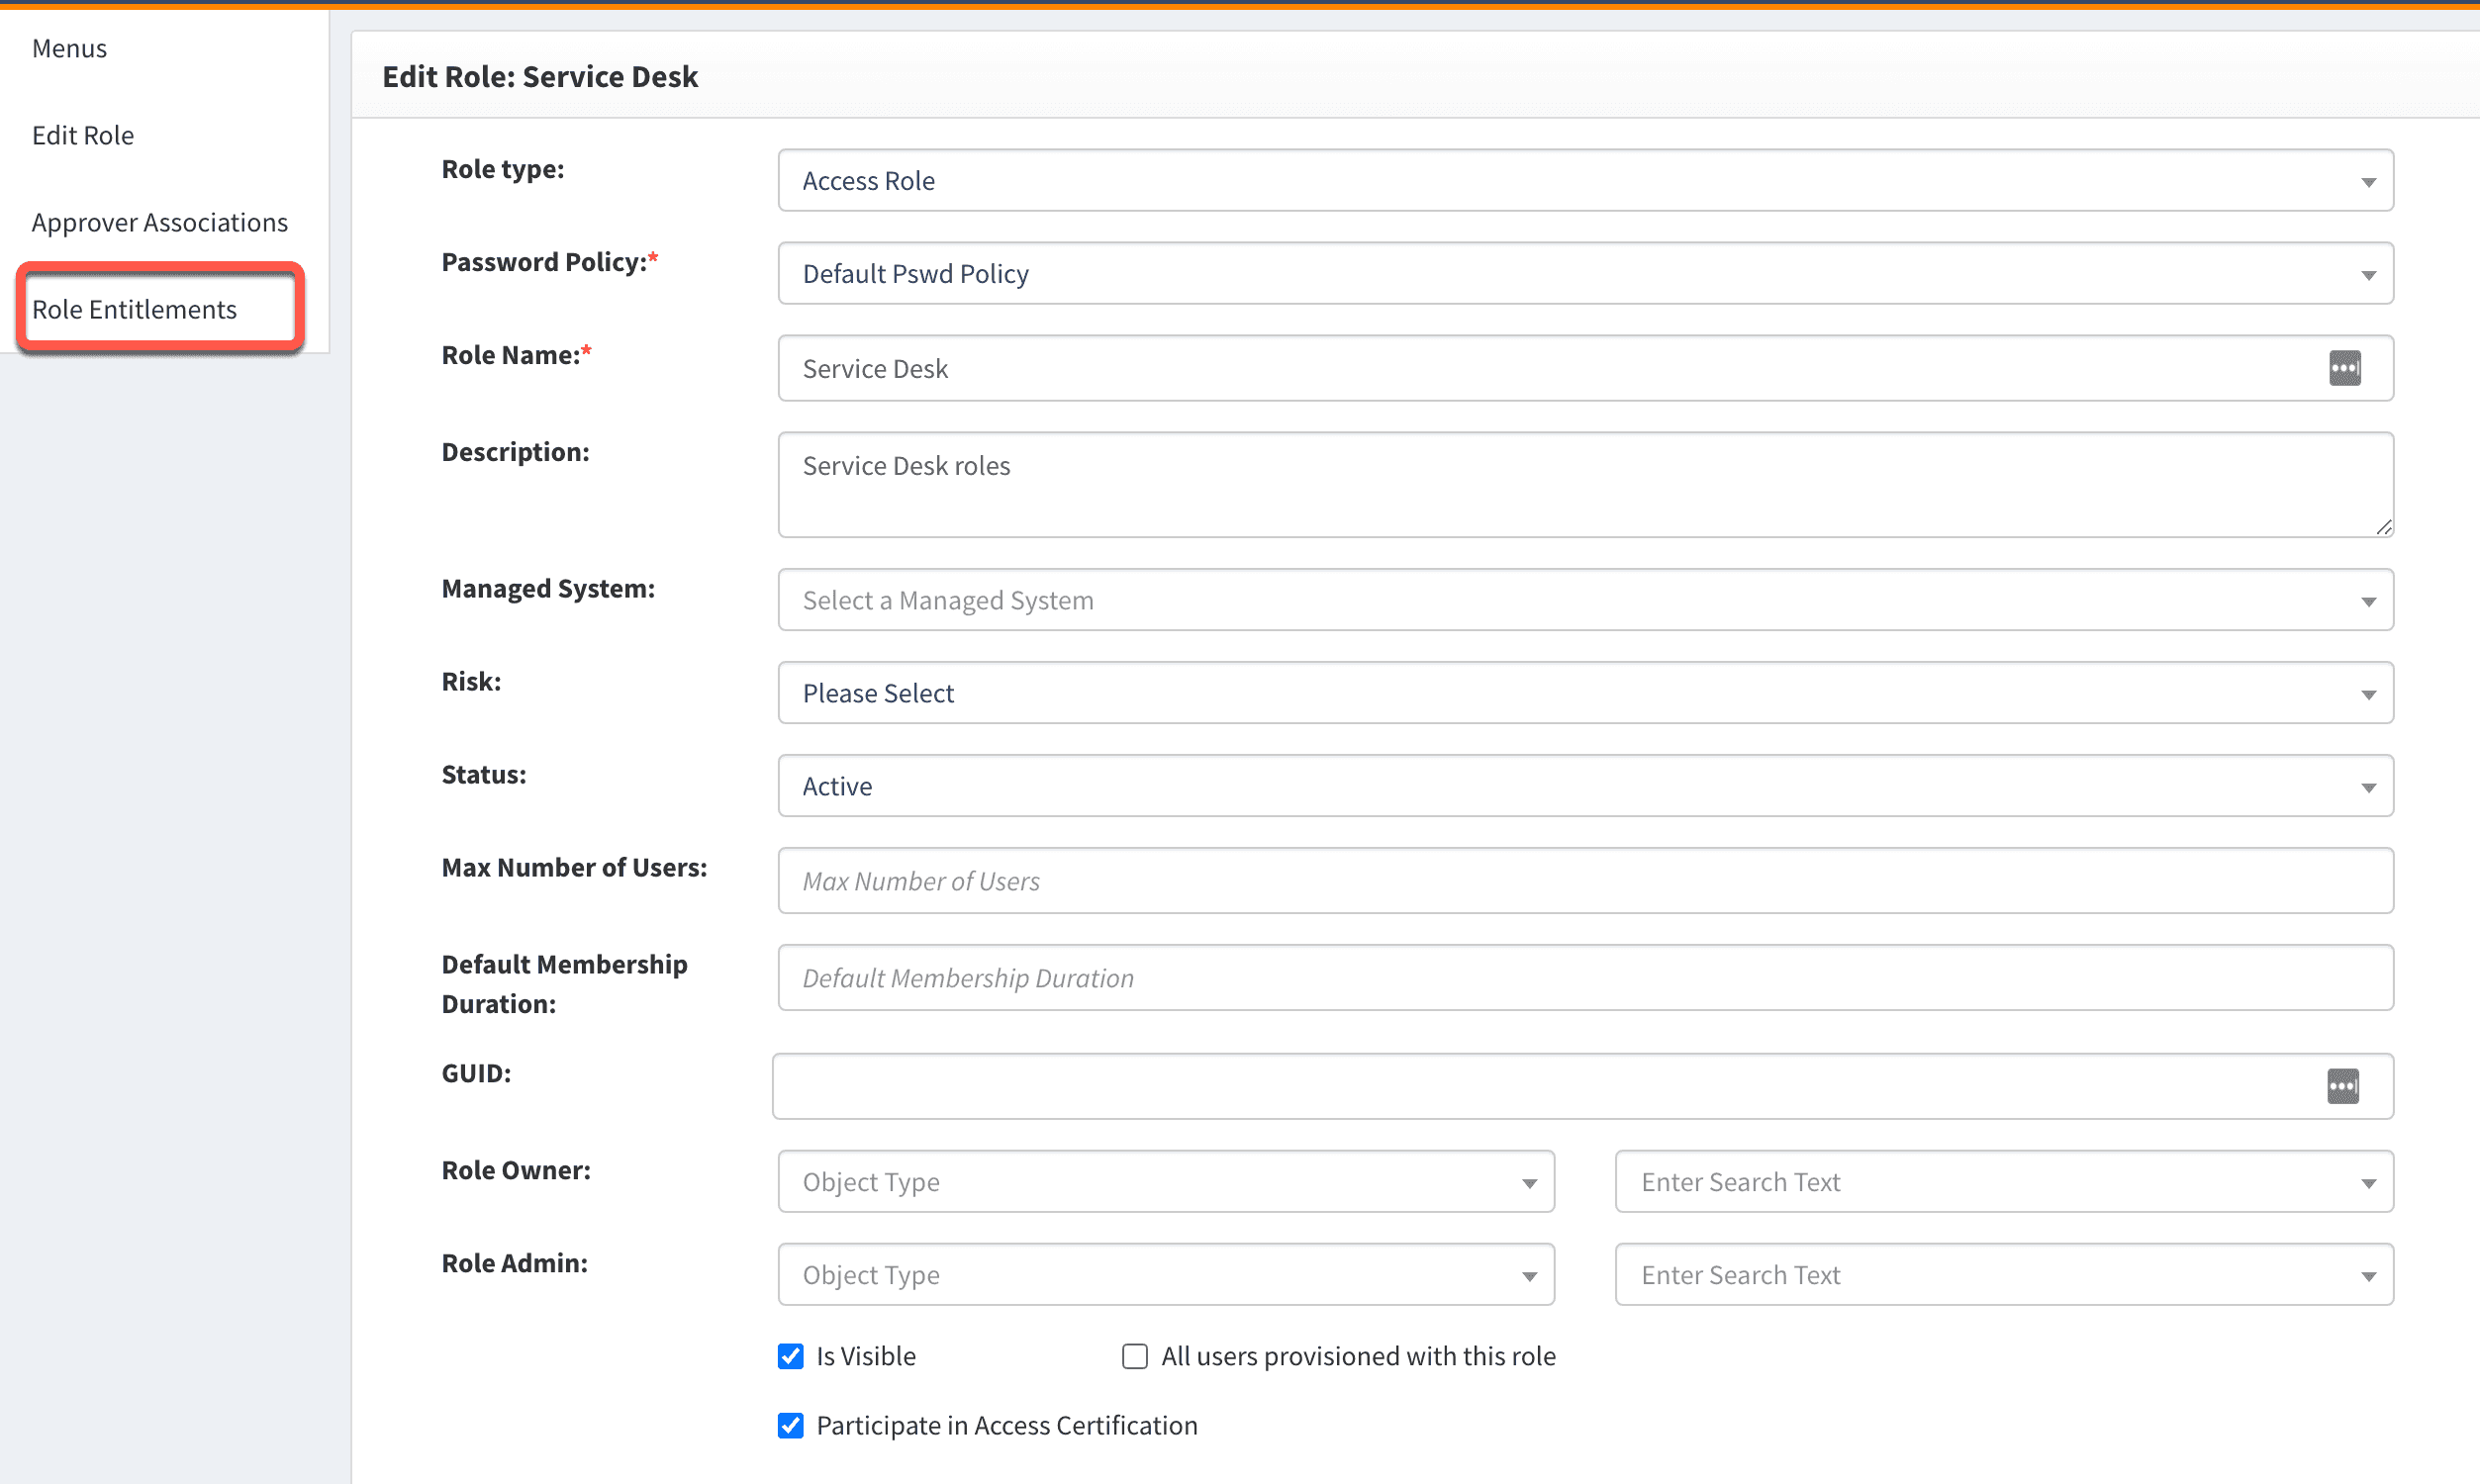Expand the Password Policy dropdown
The width and height of the screenshot is (2480, 1484).
click(1585, 274)
